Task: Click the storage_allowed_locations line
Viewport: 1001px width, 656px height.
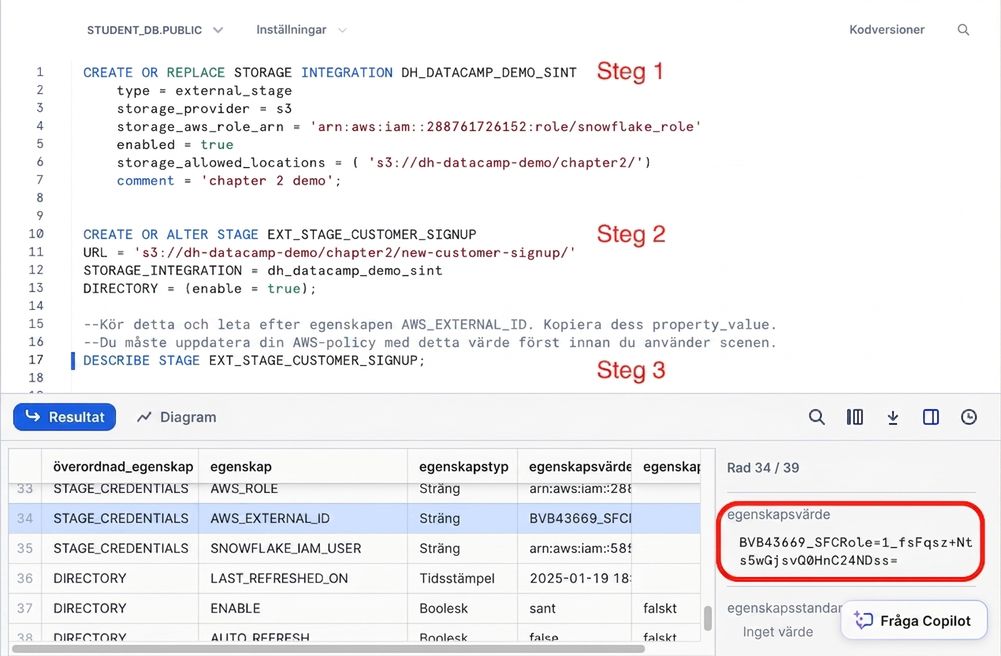Action: [384, 162]
